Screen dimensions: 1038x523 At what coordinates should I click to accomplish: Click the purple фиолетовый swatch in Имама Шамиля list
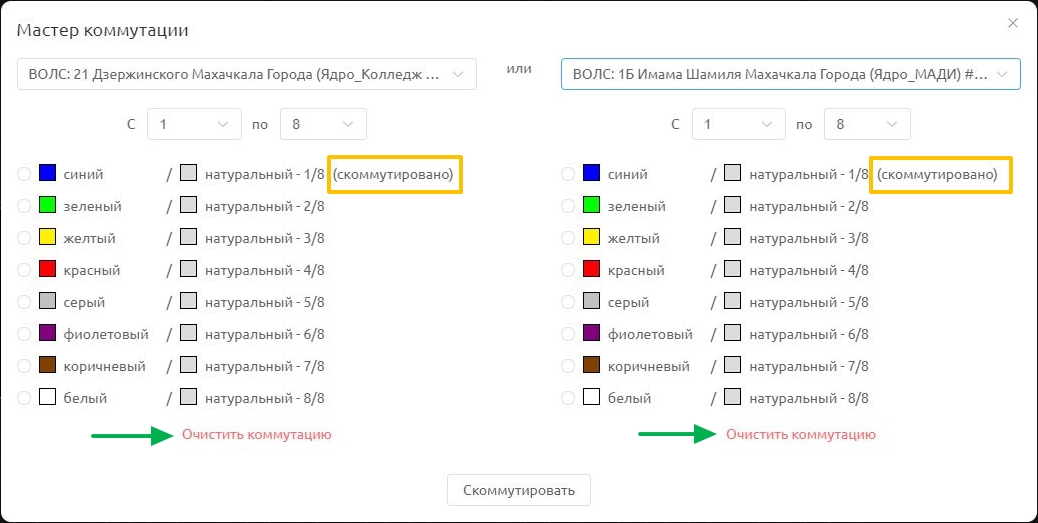(x=591, y=332)
